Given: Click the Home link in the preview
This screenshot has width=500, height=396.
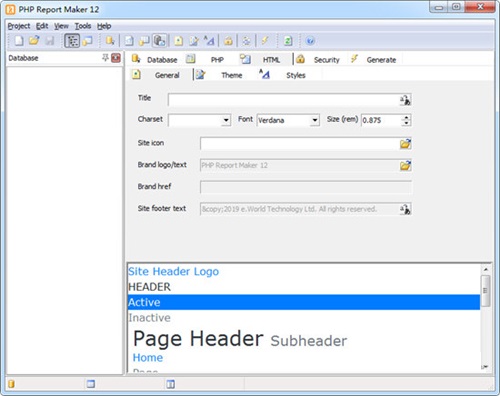Looking at the screenshot, I should point(148,358).
